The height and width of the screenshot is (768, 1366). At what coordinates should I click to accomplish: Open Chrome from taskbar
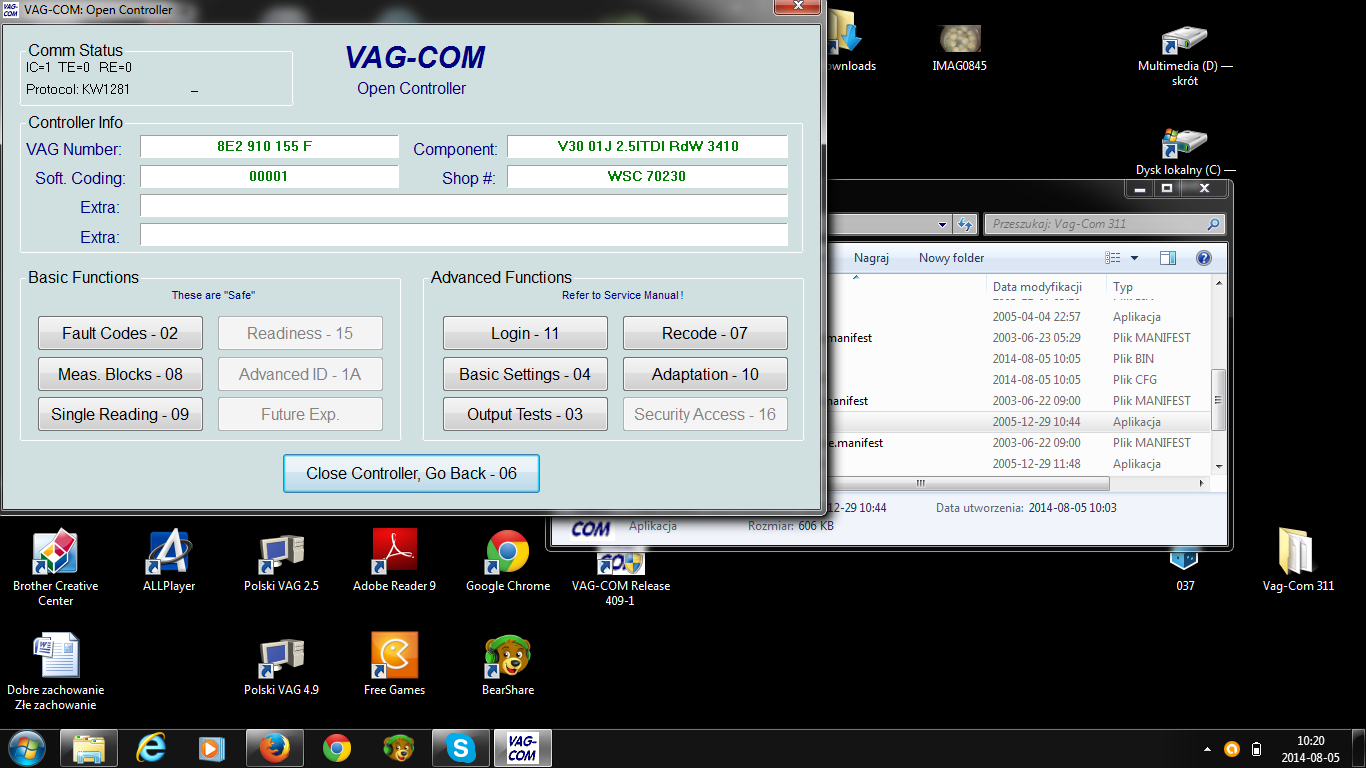click(x=337, y=748)
